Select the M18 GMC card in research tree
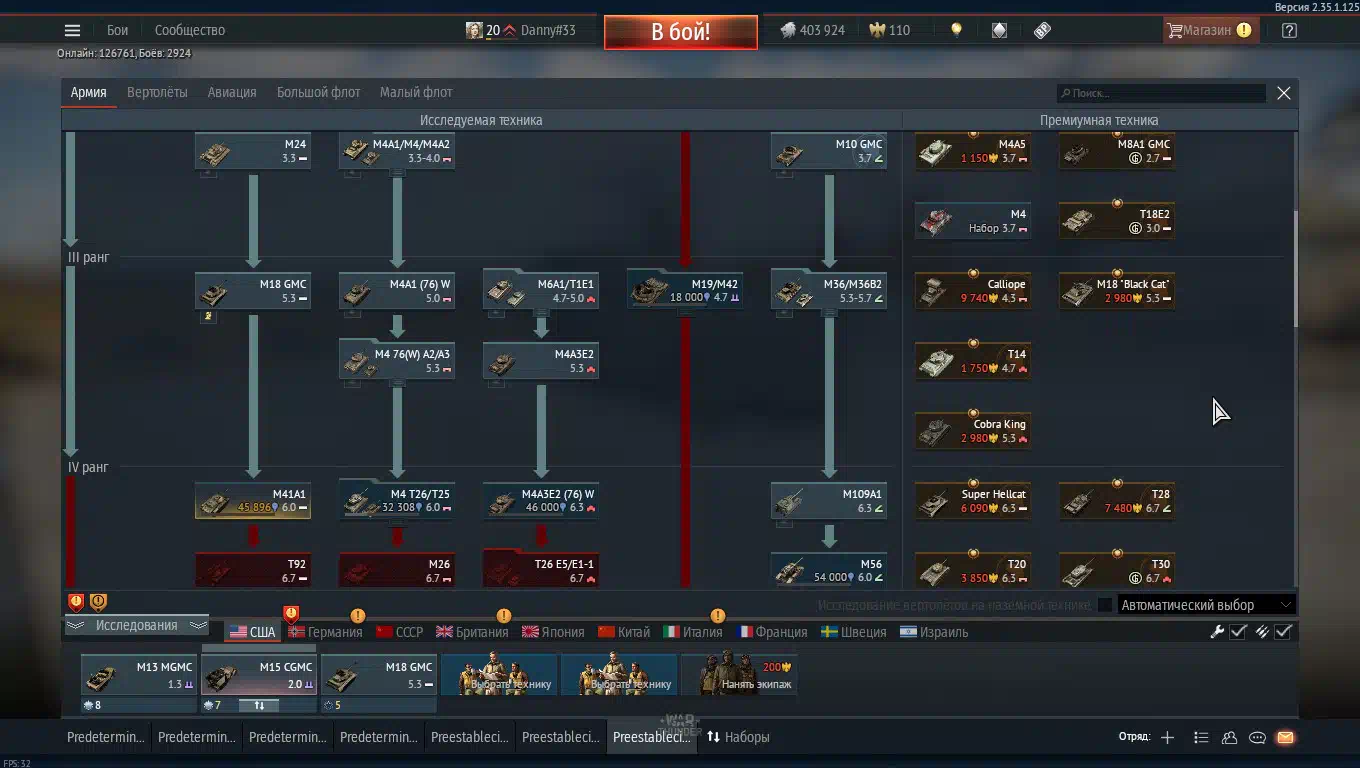Image resolution: width=1360 pixels, height=768 pixels. point(253,290)
